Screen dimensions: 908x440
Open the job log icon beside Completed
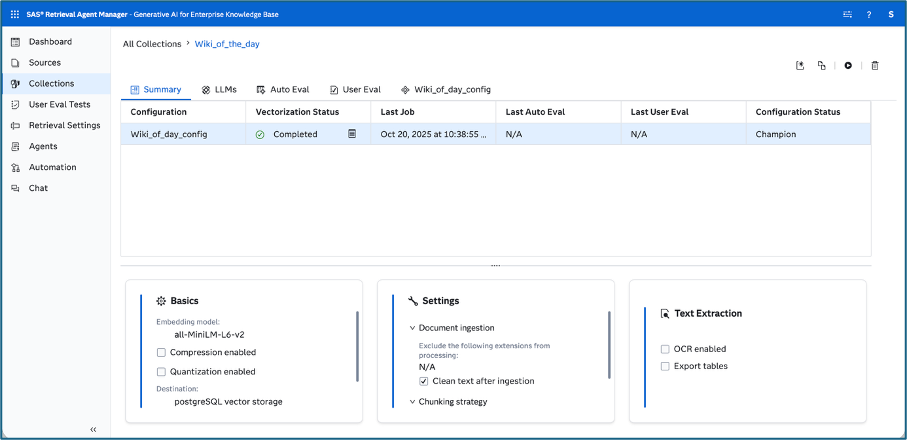[352, 134]
